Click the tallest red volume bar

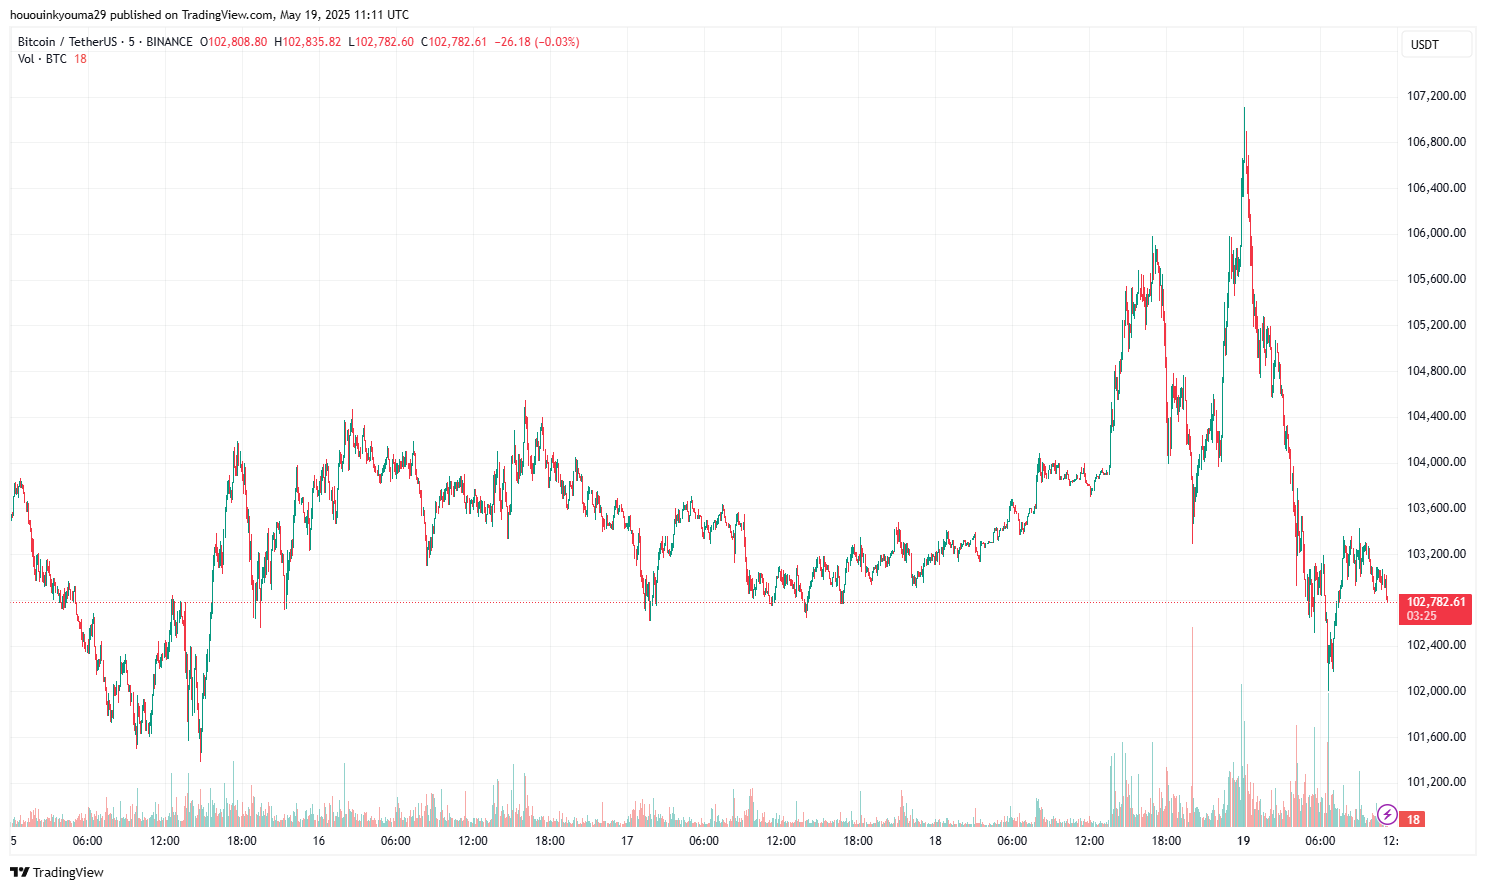[1192, 720]
